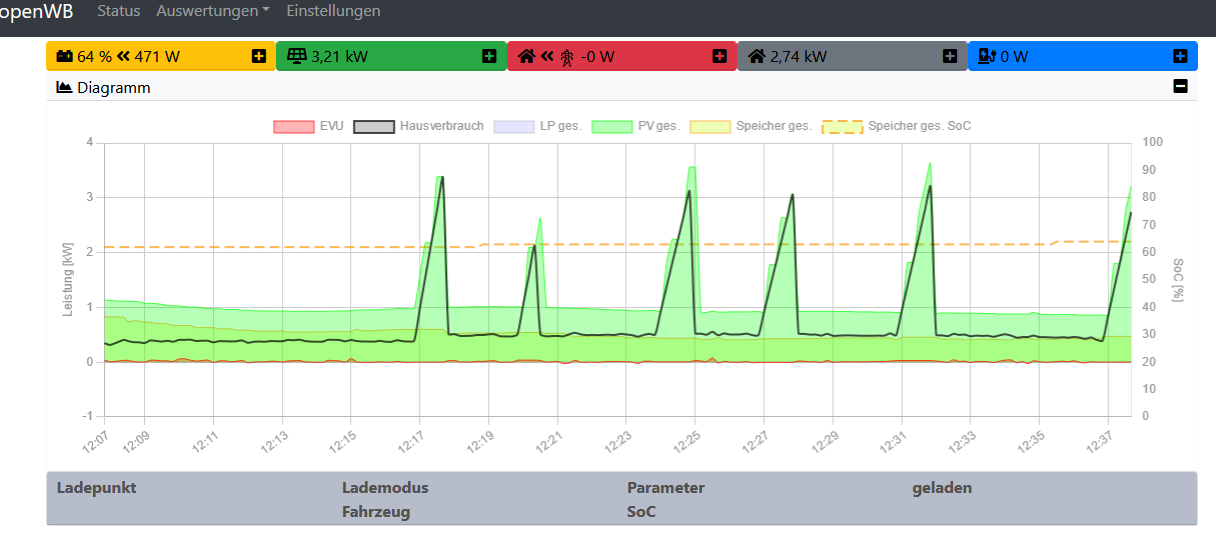Click the battery icon in yellow tile
The height and width of the screenshot is (549, 1216).
coord(64,56)
